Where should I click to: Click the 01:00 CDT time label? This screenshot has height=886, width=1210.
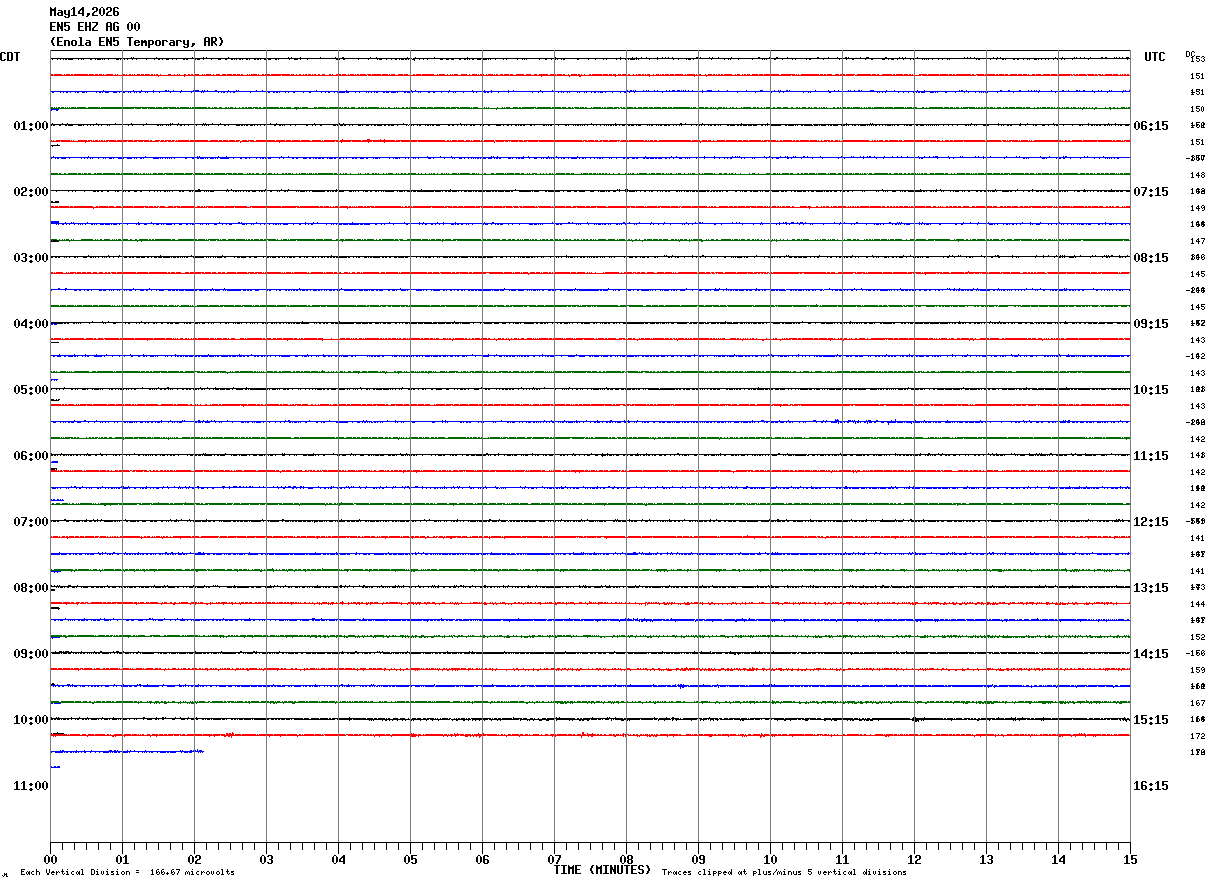(x=30, y=126)
